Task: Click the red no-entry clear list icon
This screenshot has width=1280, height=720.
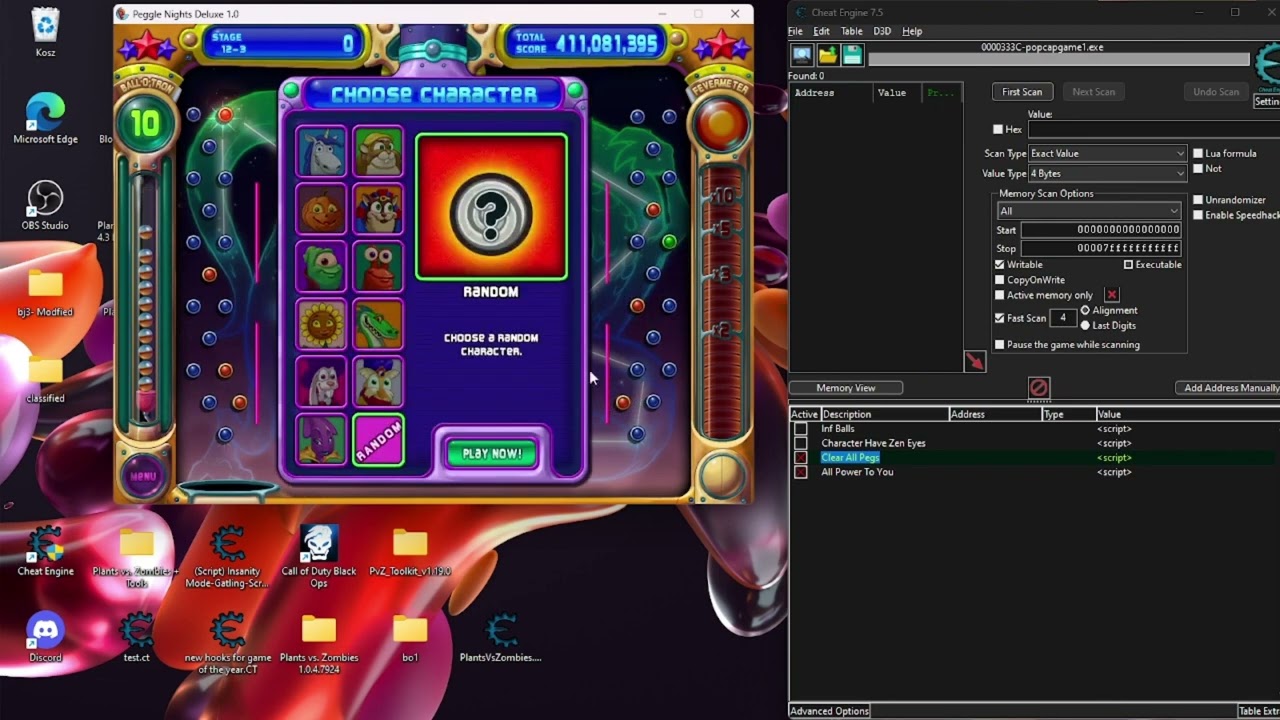Action: coord(1038,387)
